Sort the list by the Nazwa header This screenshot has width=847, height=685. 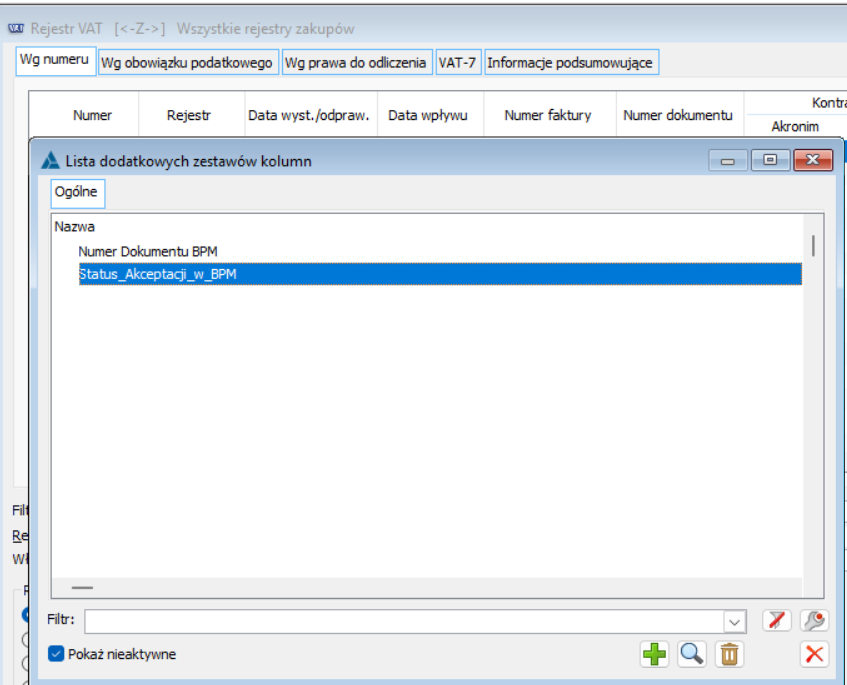(x=75, y=227)
